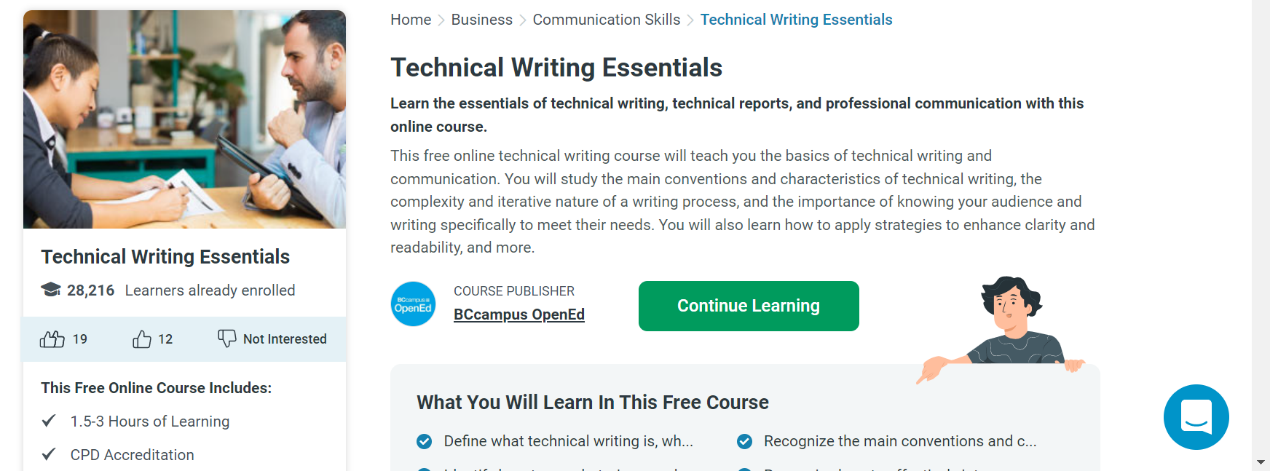This screenshot has width=1270, height=471.
Task: Click the checkmark beside CPD Accreditation
Action: (x=48, y=454)
